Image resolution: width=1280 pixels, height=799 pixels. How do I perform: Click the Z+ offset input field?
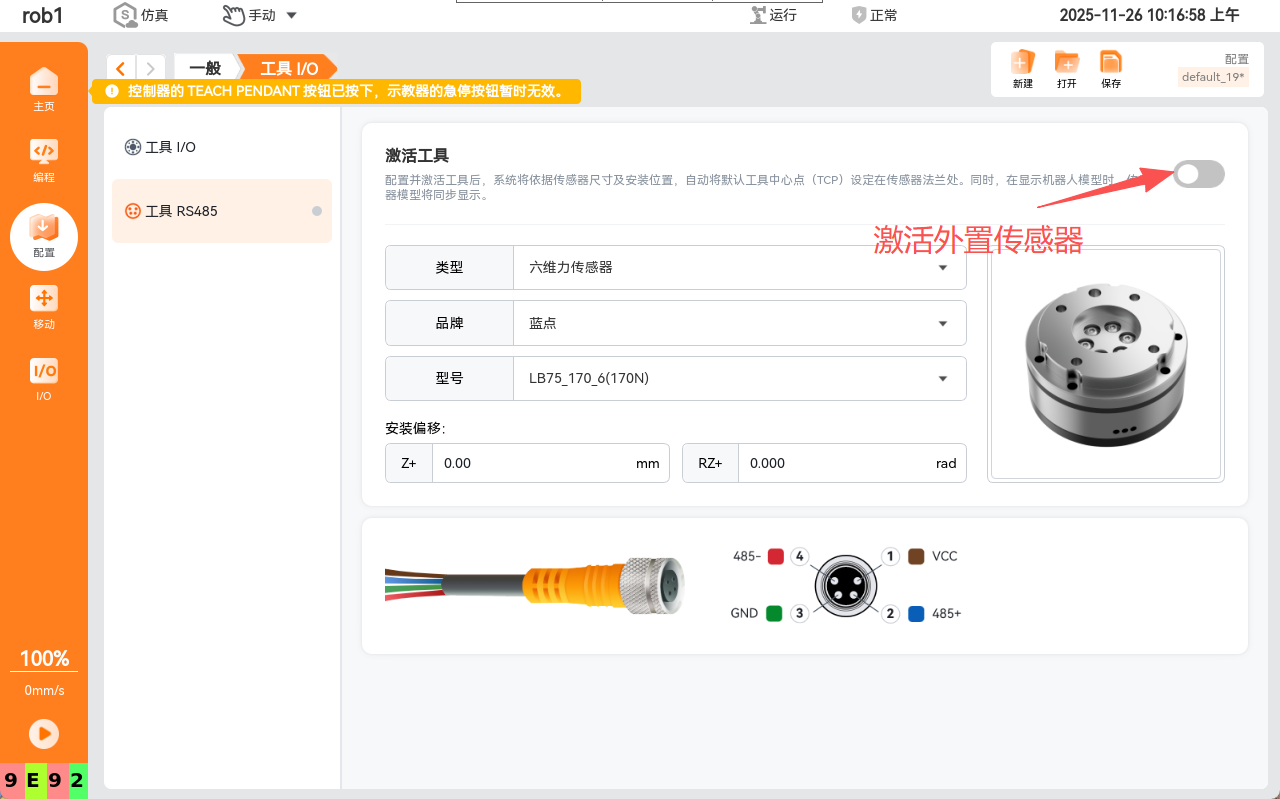(x=535, y=464)
